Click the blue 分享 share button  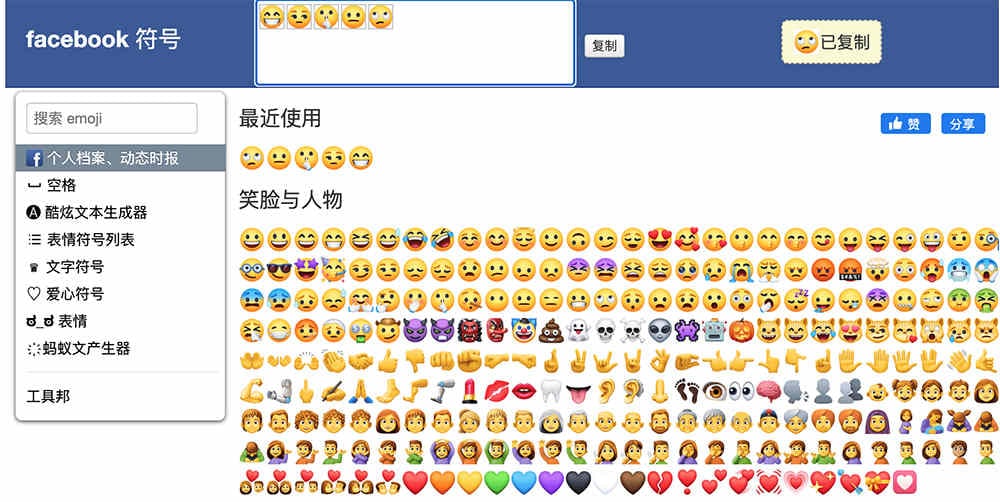point(963,124)
